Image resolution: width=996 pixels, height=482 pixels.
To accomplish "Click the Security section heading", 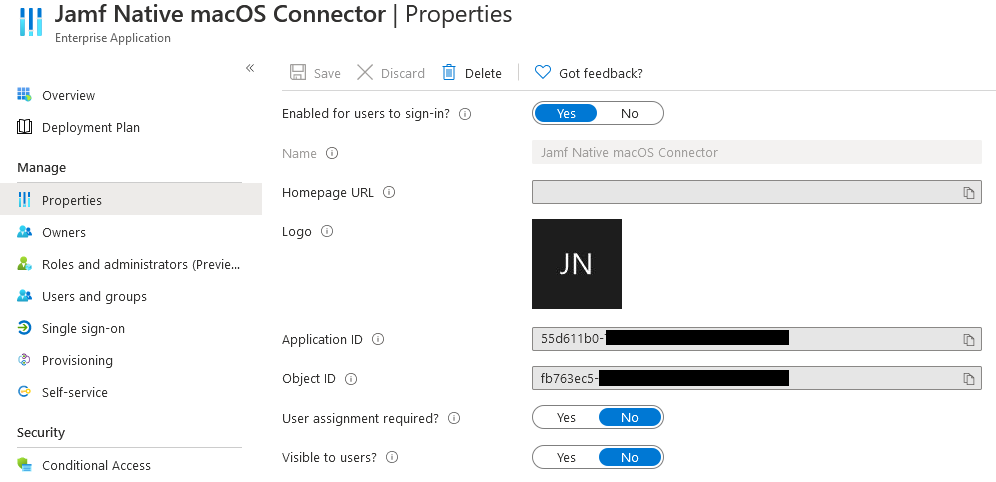I will (41, 432).
